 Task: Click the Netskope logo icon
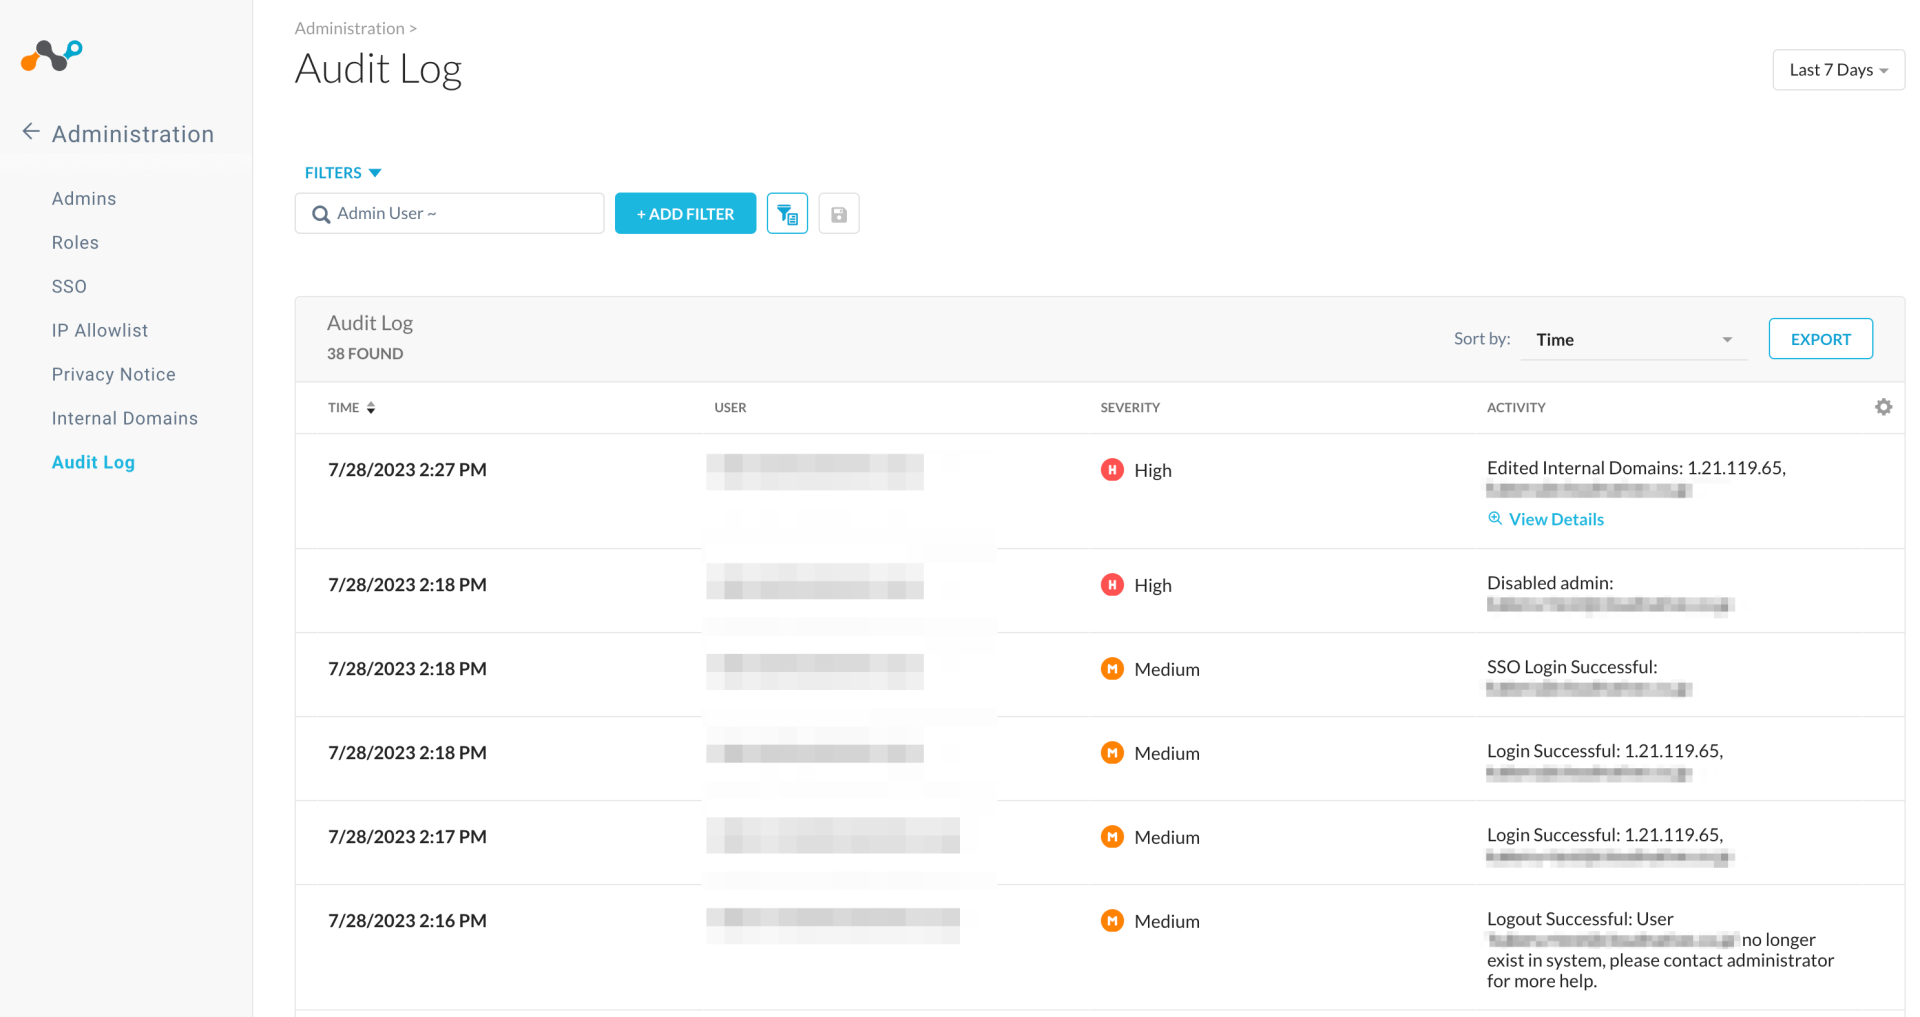[x=52, y=56]
